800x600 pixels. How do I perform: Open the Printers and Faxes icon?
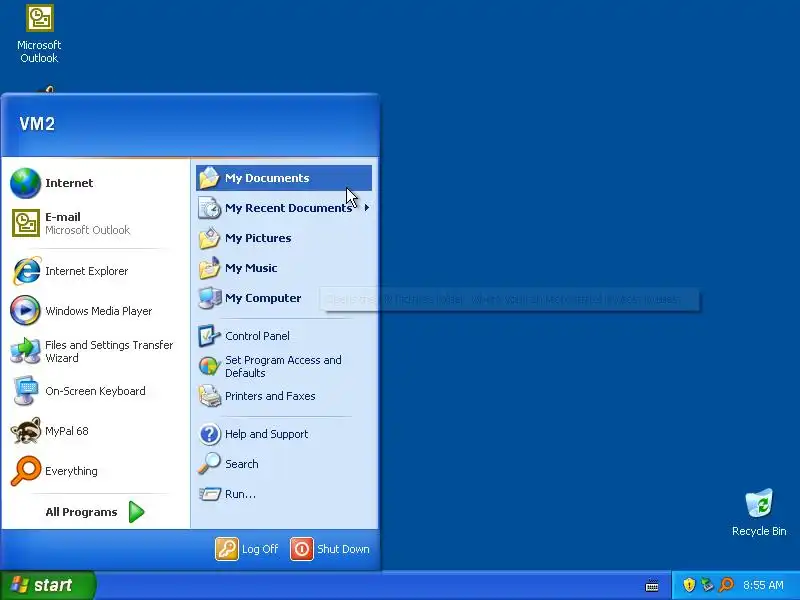[x=209, y=396]
